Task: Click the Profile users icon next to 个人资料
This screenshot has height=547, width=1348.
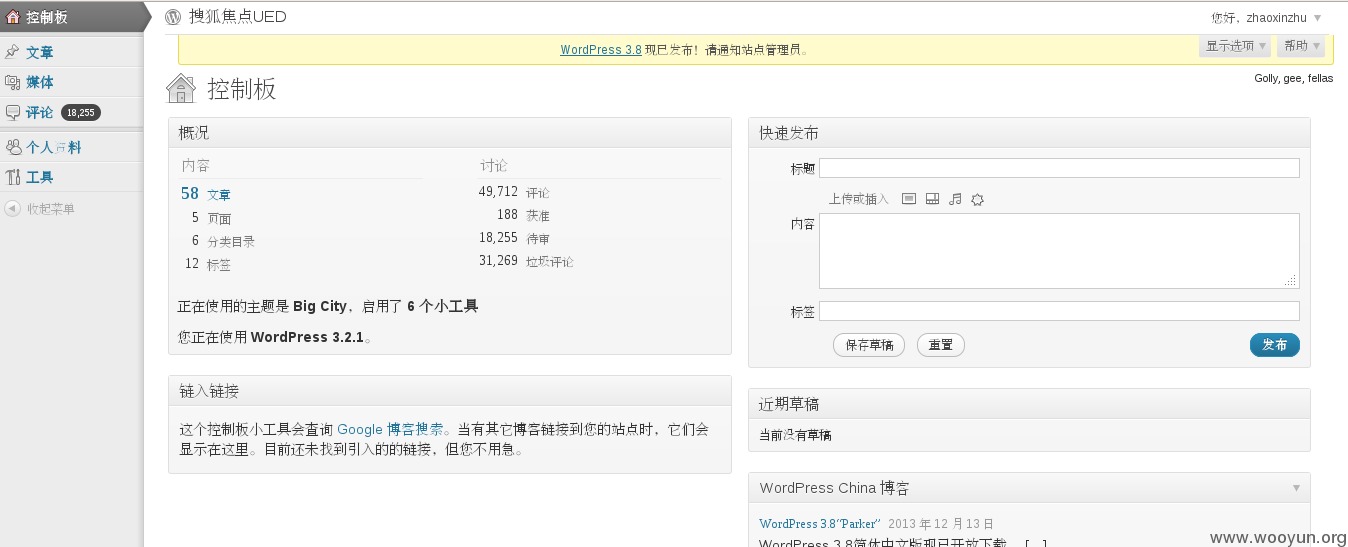Action: 13,147
